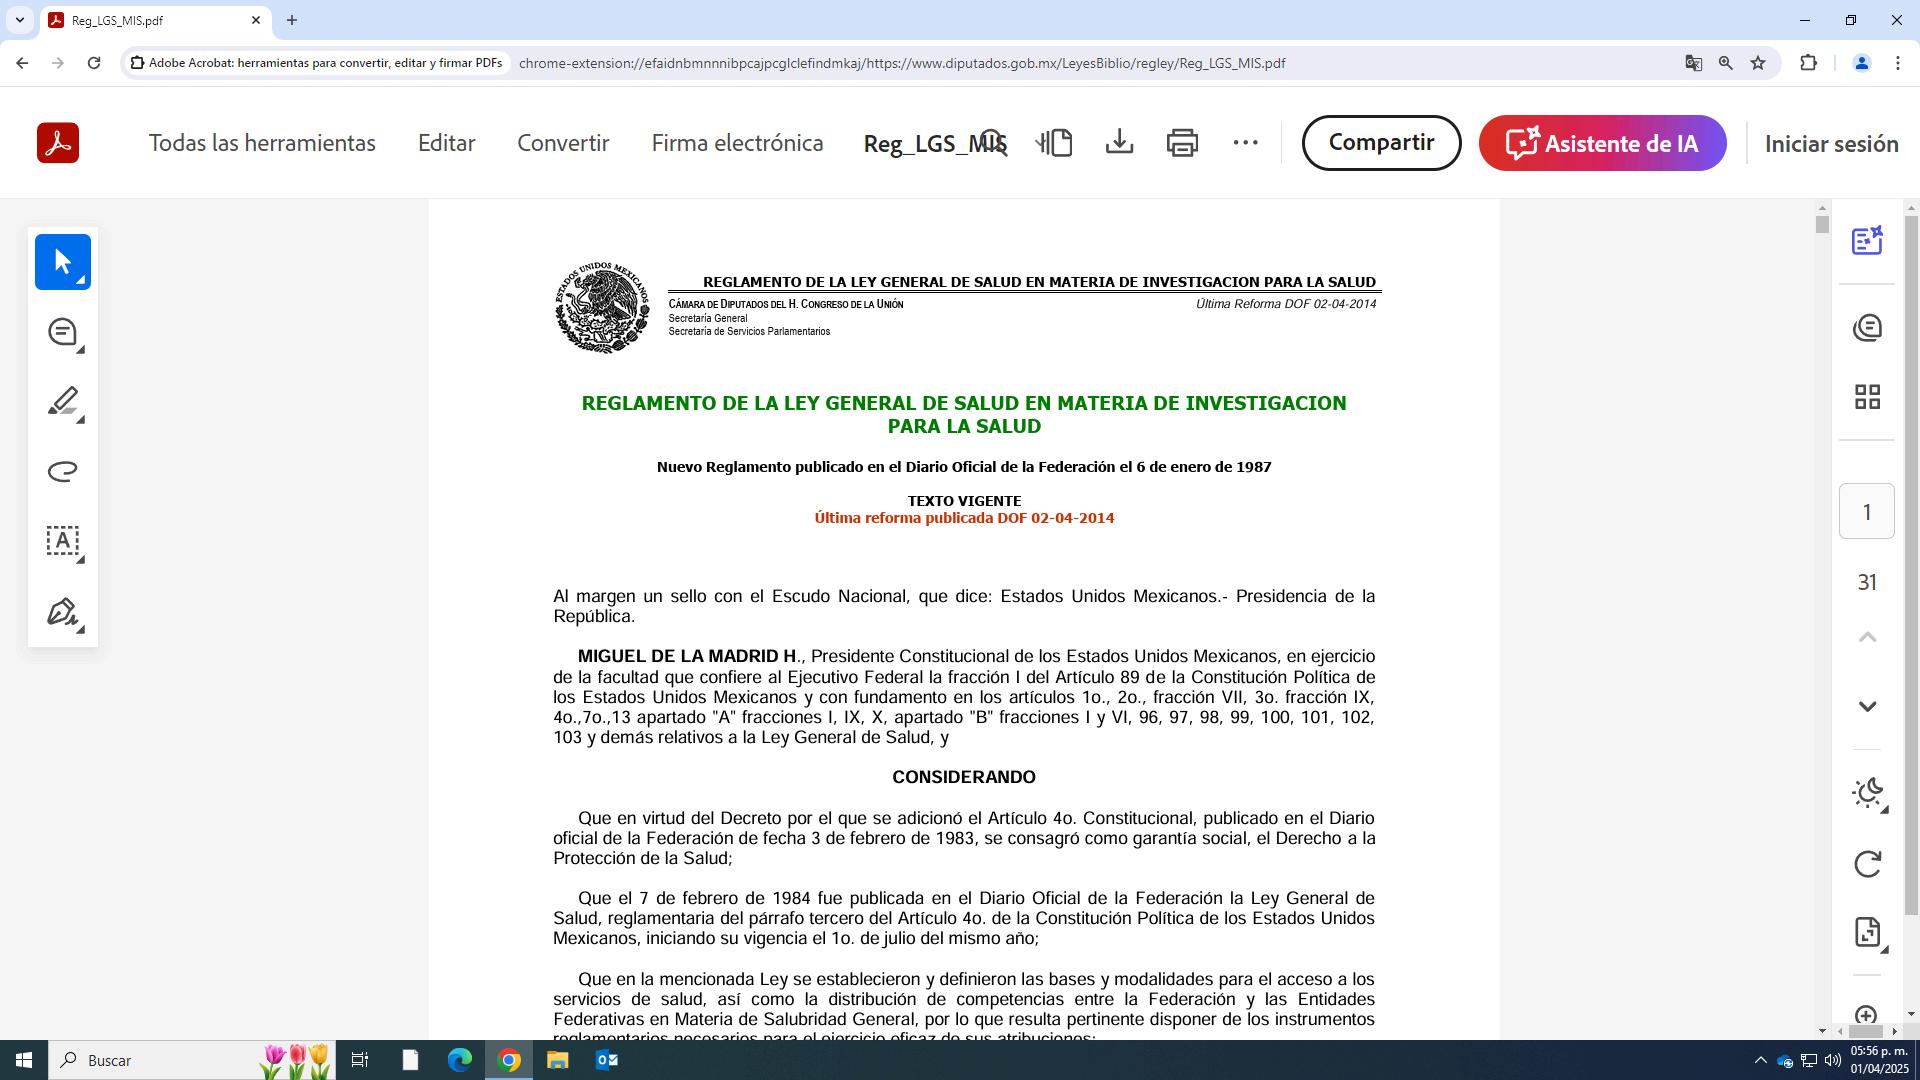This screenshot has width=1920, height=1080.
Task: Go to the next page with down chevron
Action: (x=1867, y=707)
